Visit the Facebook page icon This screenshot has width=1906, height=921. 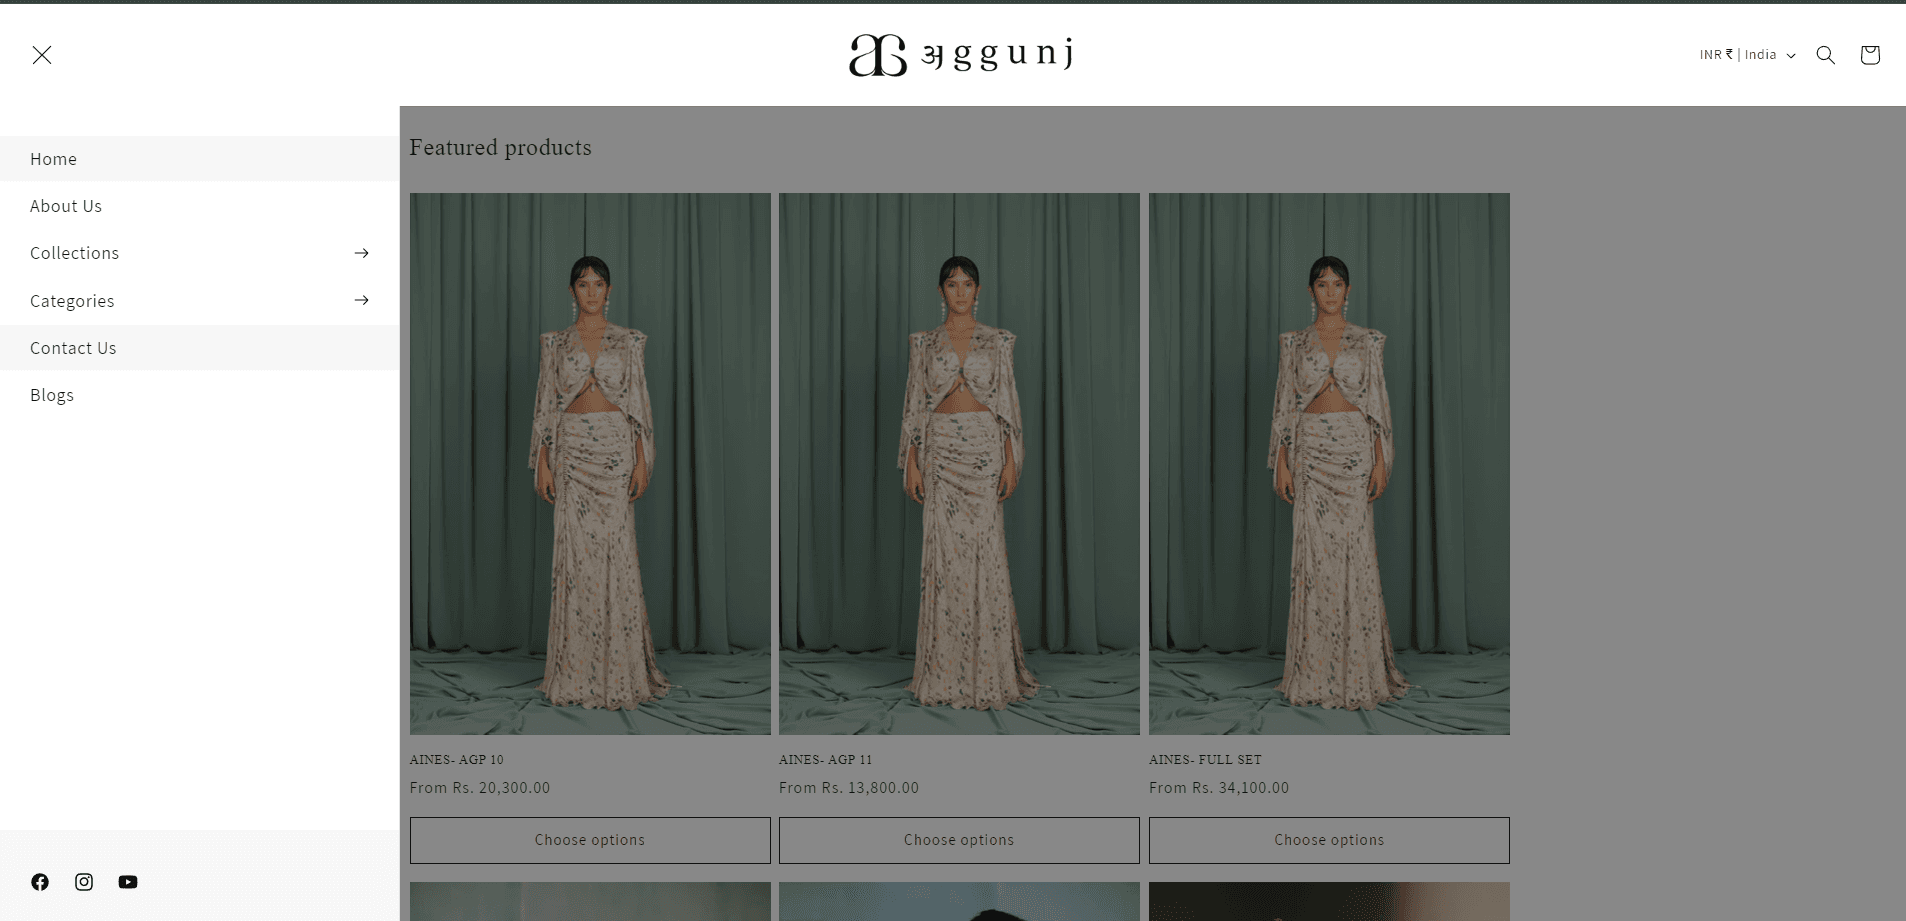tap(40, 882)
